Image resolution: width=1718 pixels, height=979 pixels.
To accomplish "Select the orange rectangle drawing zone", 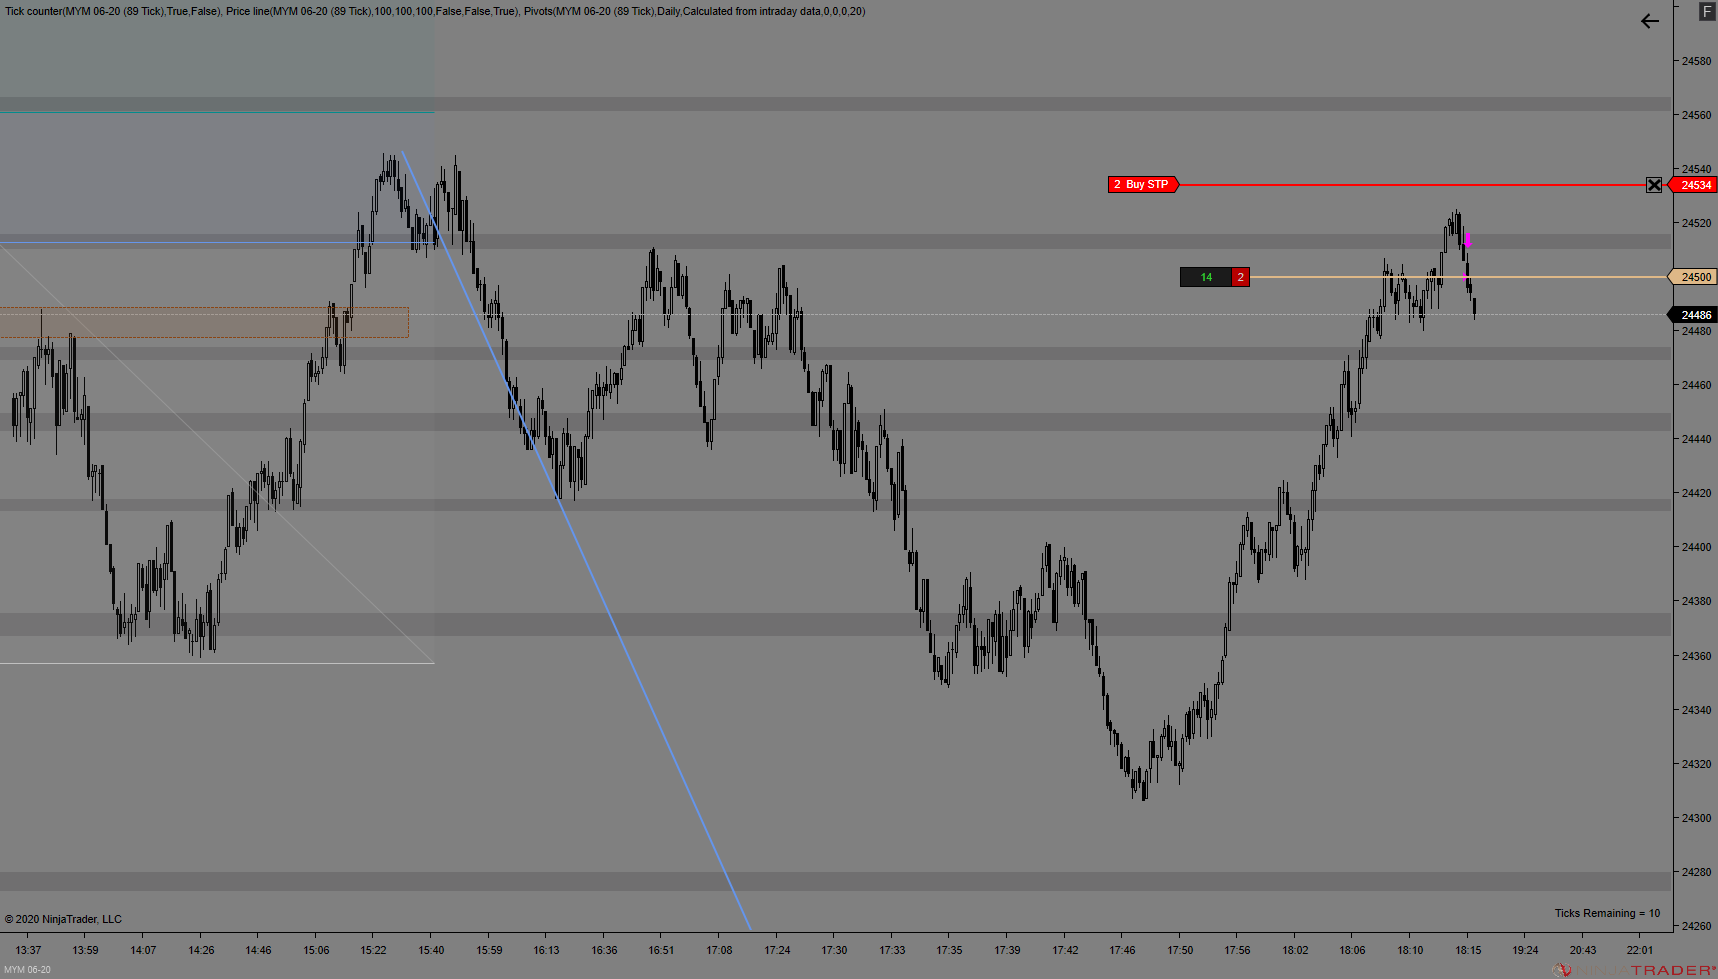I will 204,322.
